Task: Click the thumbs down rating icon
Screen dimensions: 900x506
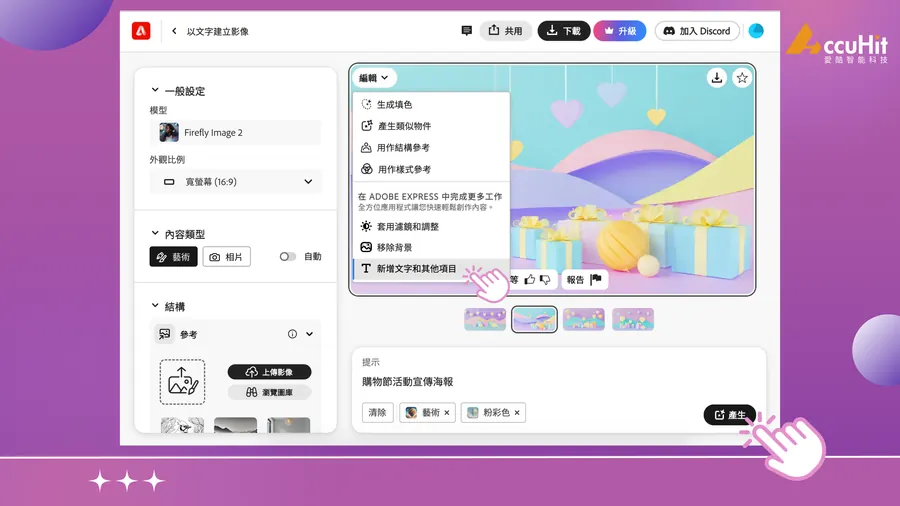Action: point(545,279)
